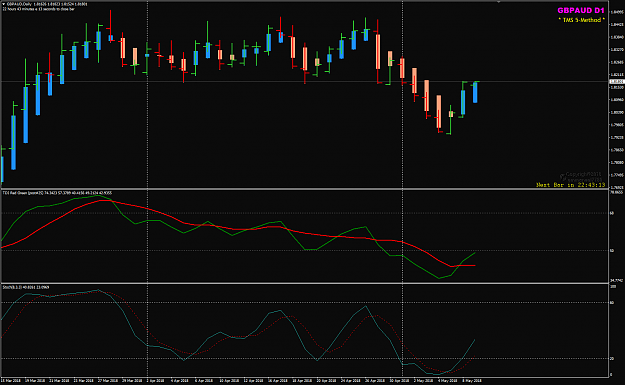Click the 16 Apr 2018 date label
This screenshot has width=625, height=385.
pos(277,381)
